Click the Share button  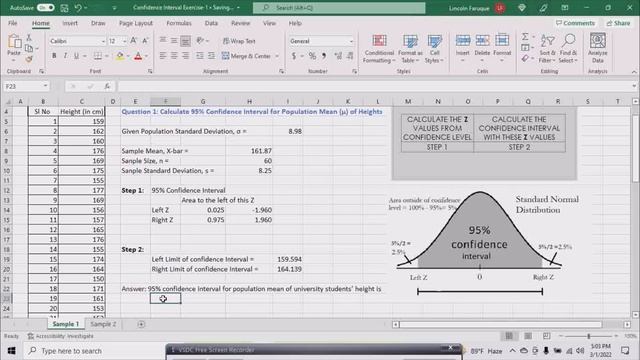click(x=618, y=23)
